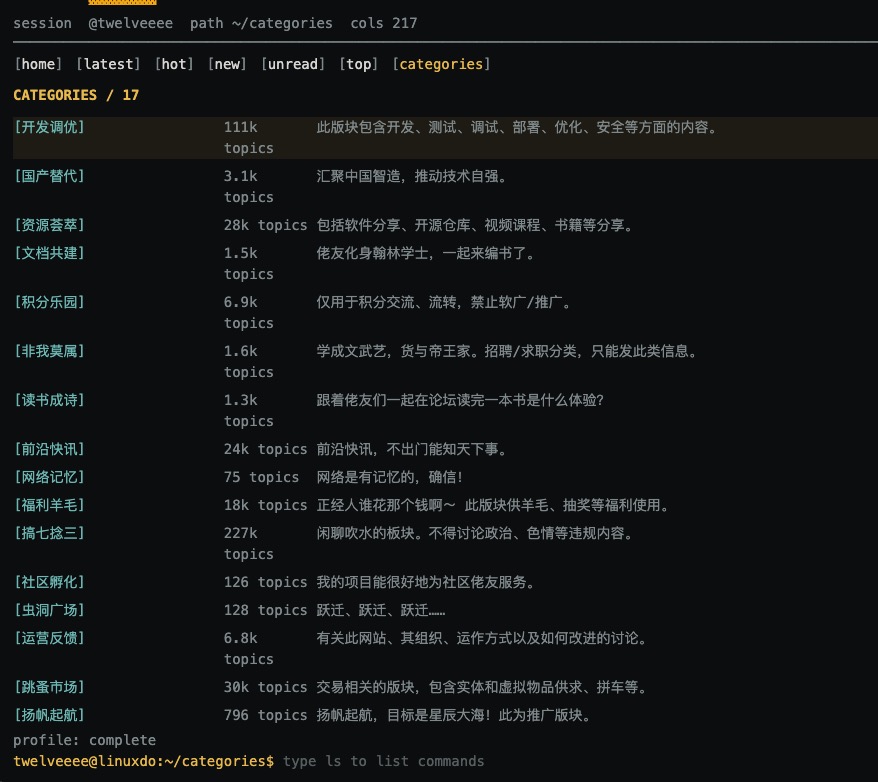Open the 国产替代 category

coord(49,176)
